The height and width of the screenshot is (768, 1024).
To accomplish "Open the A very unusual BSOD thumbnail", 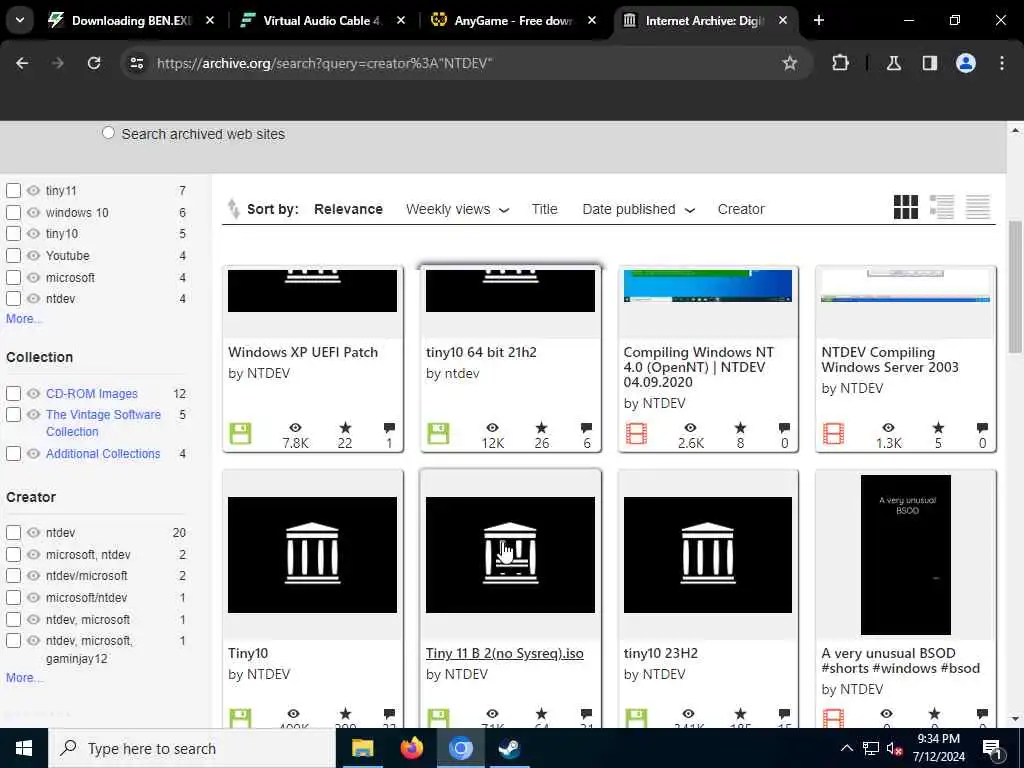I will 905,554.
